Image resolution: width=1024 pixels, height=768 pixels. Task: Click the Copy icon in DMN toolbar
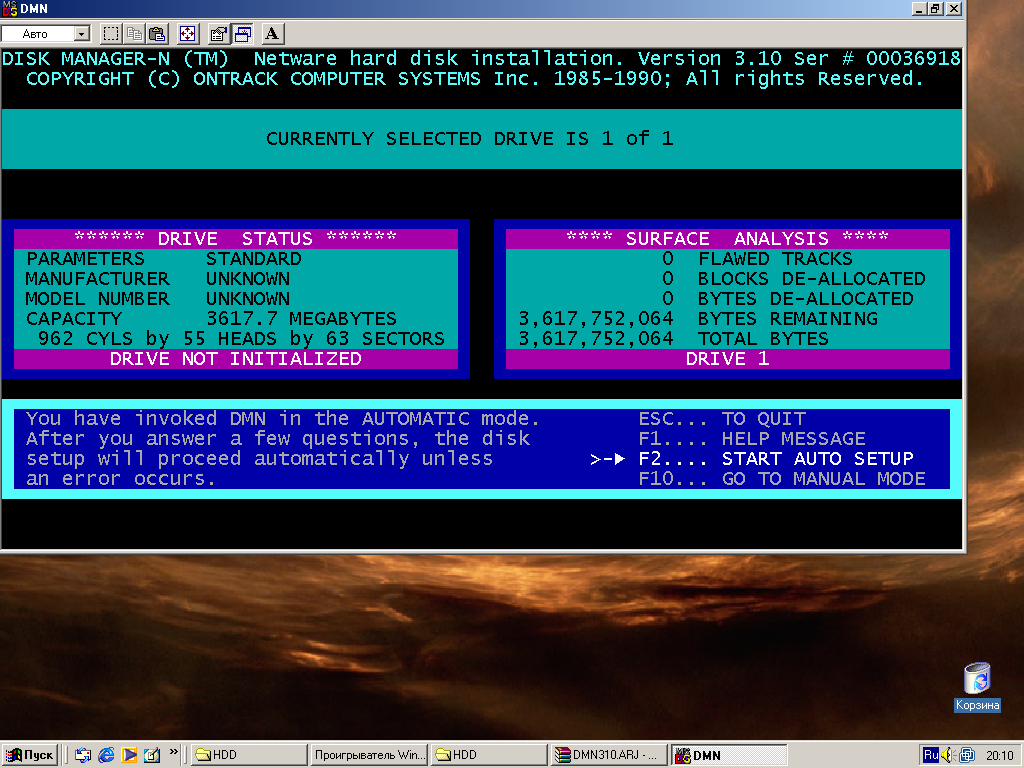[134, 34]
